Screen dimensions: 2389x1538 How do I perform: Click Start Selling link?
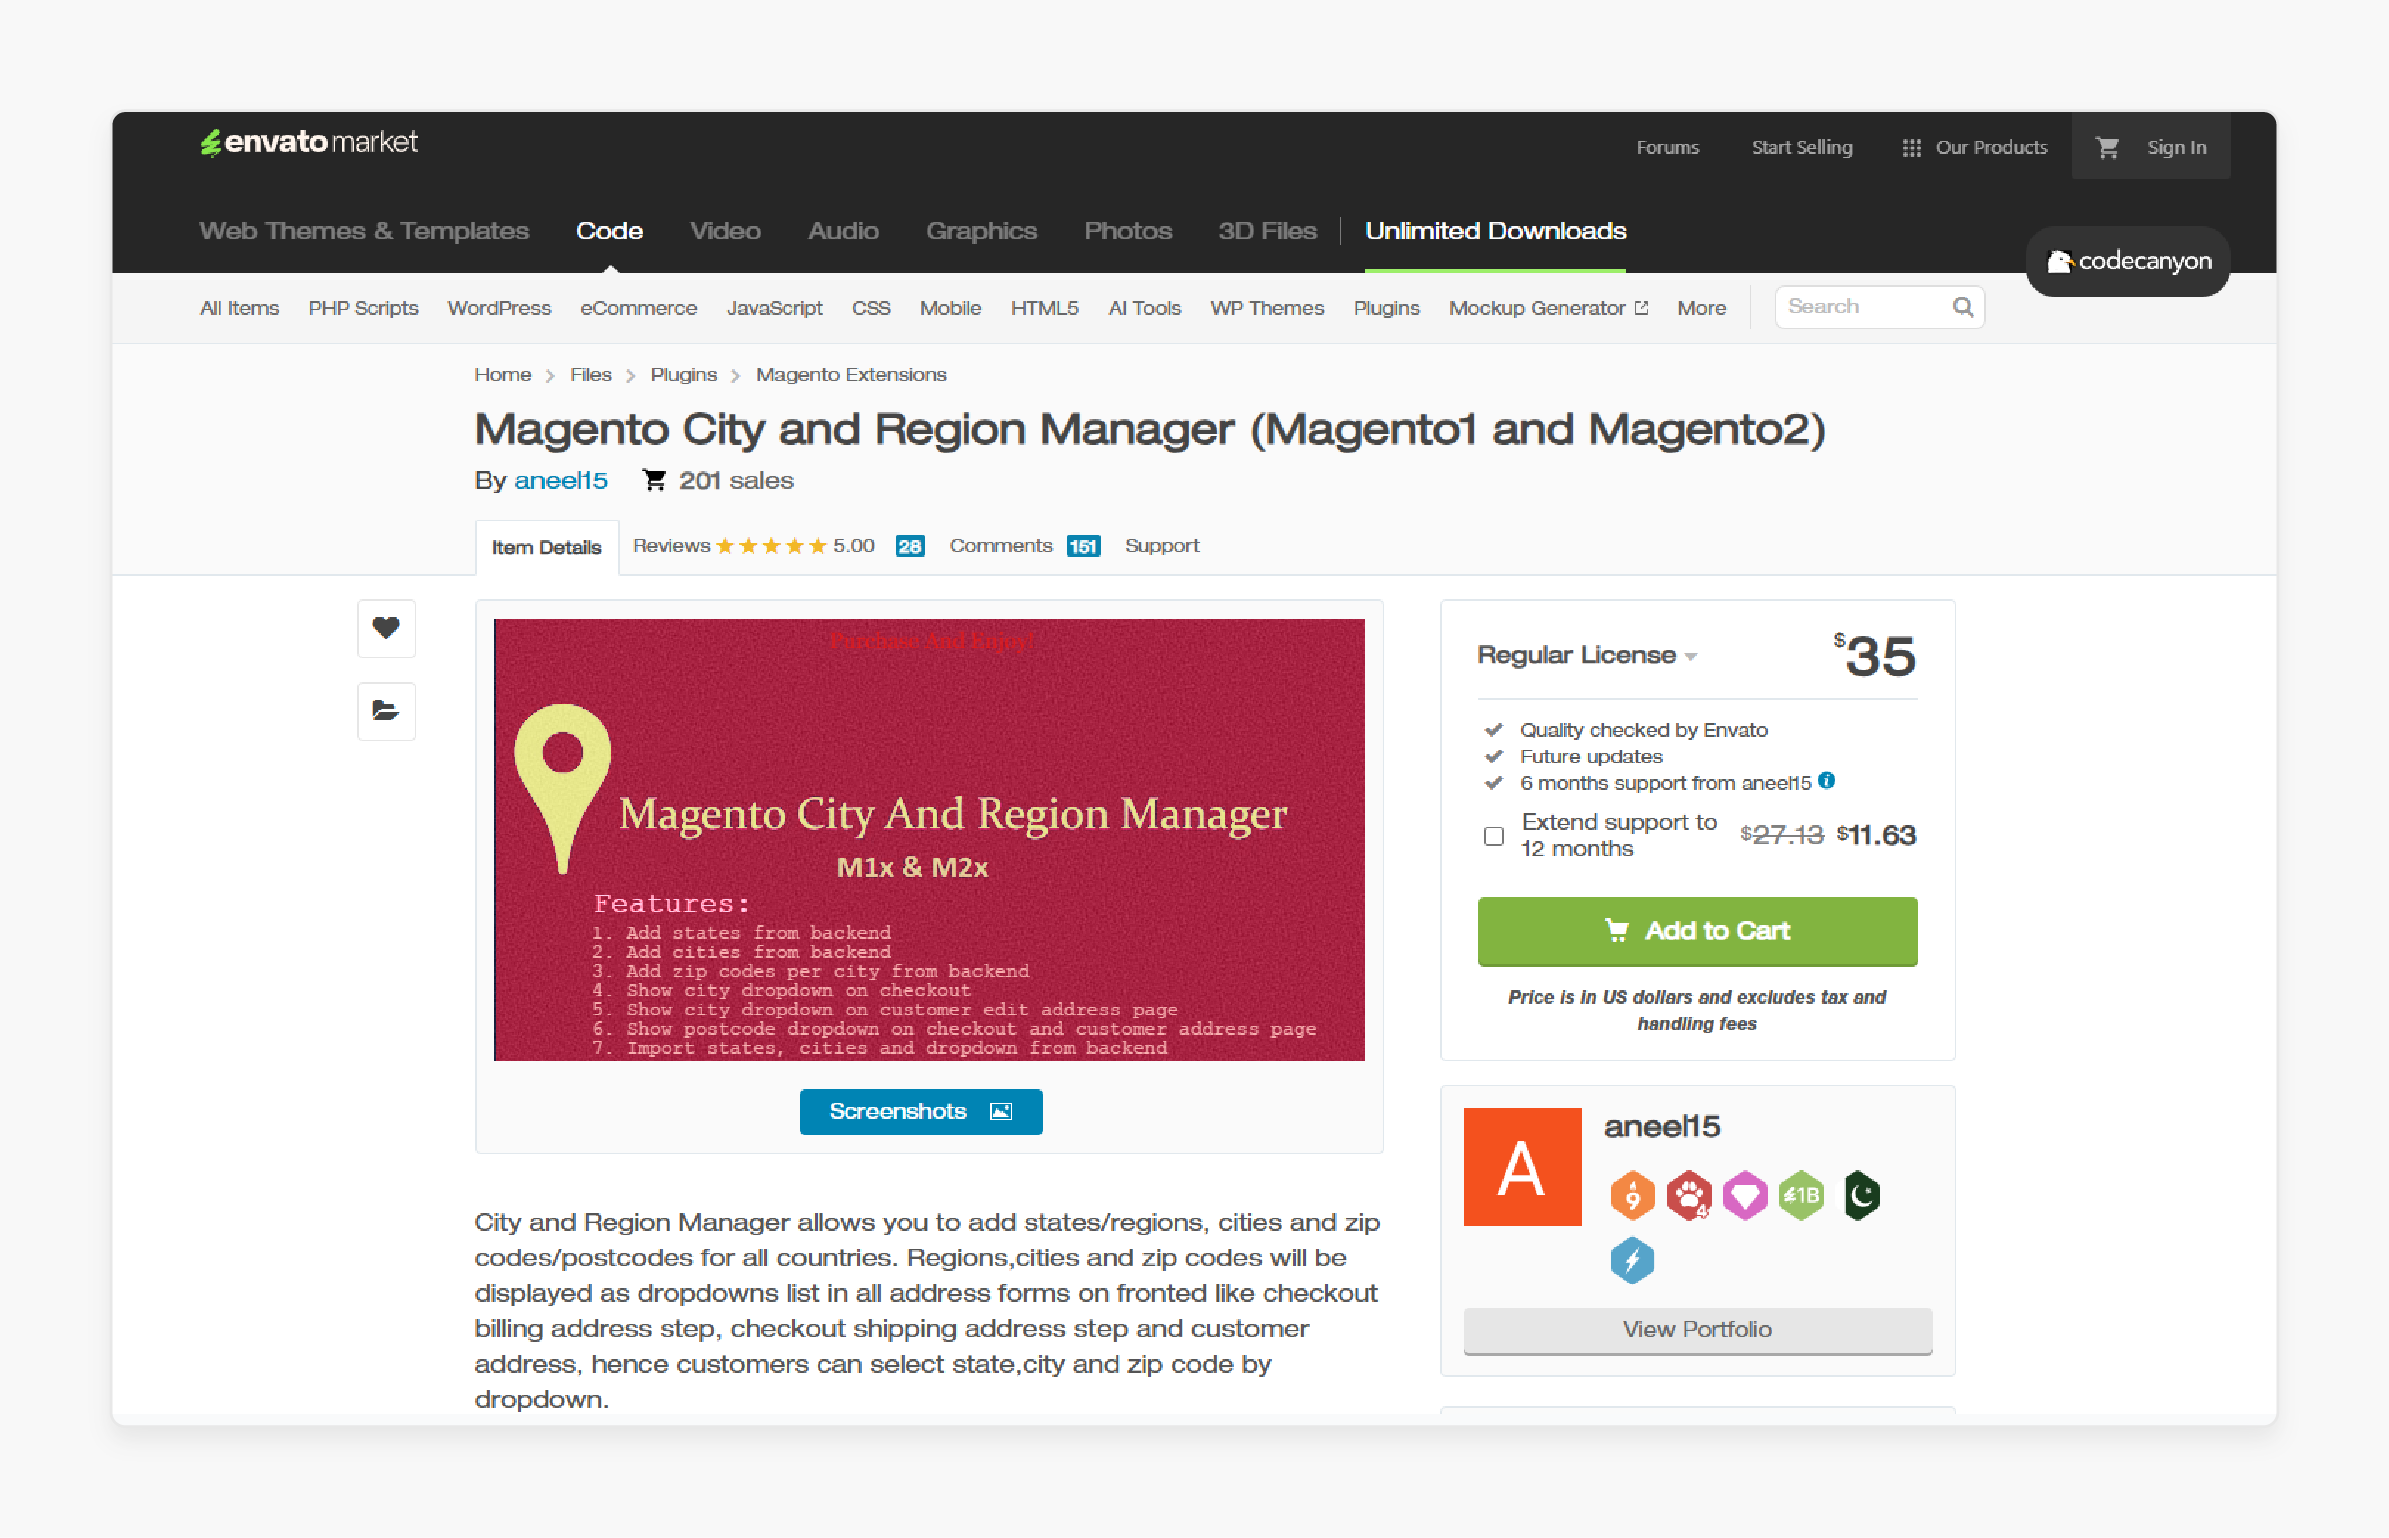[1802, 147]
